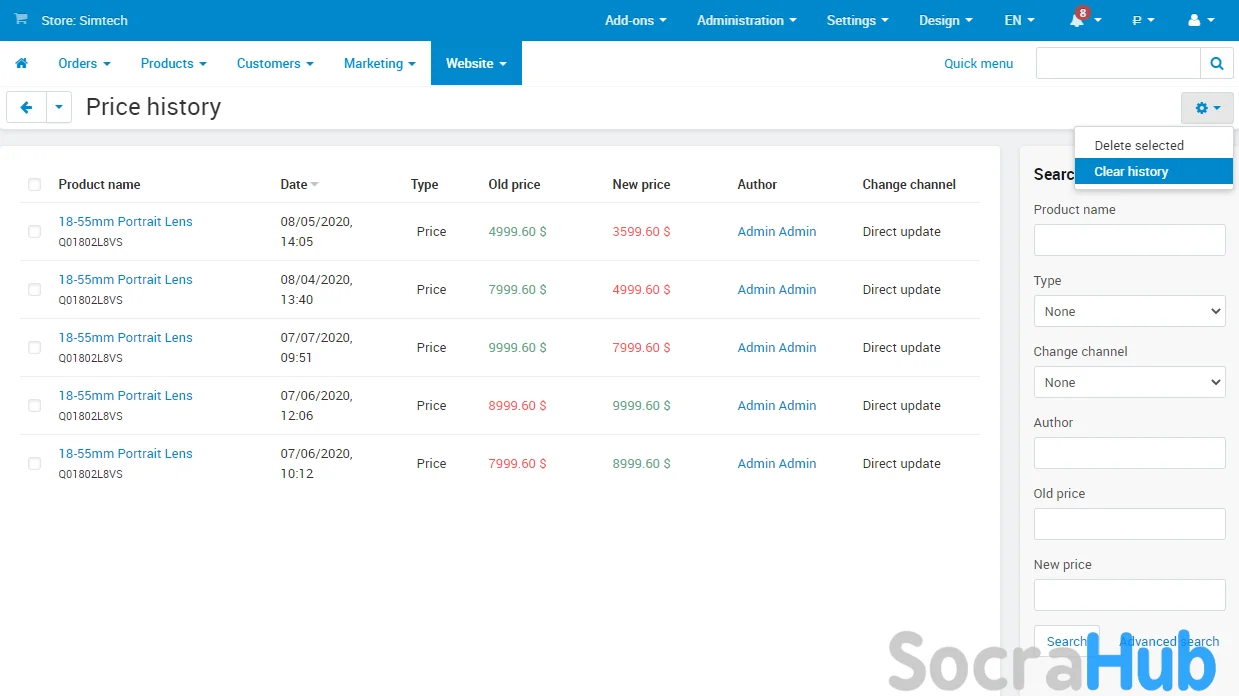Screen dimensions: 1239x696
Task: Sort the table by Date column
Action: pos(294,184)
